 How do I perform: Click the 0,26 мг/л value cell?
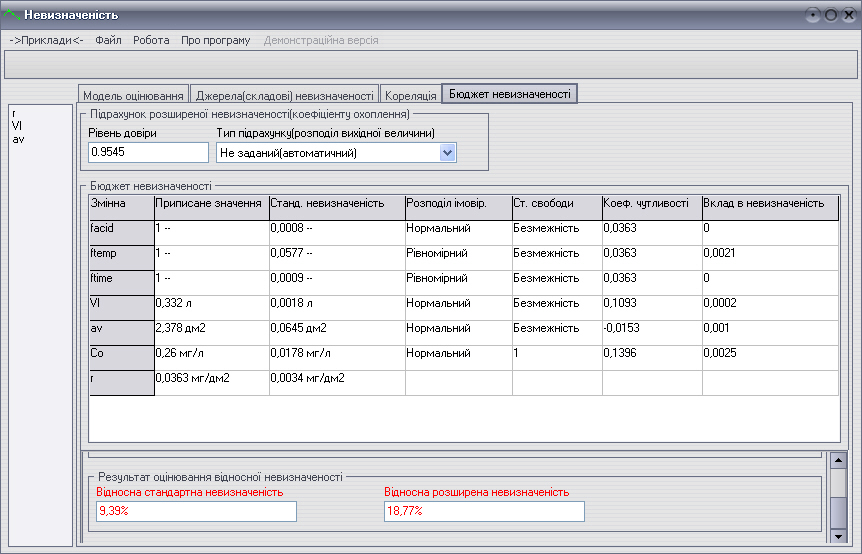[x=212, y=358]
